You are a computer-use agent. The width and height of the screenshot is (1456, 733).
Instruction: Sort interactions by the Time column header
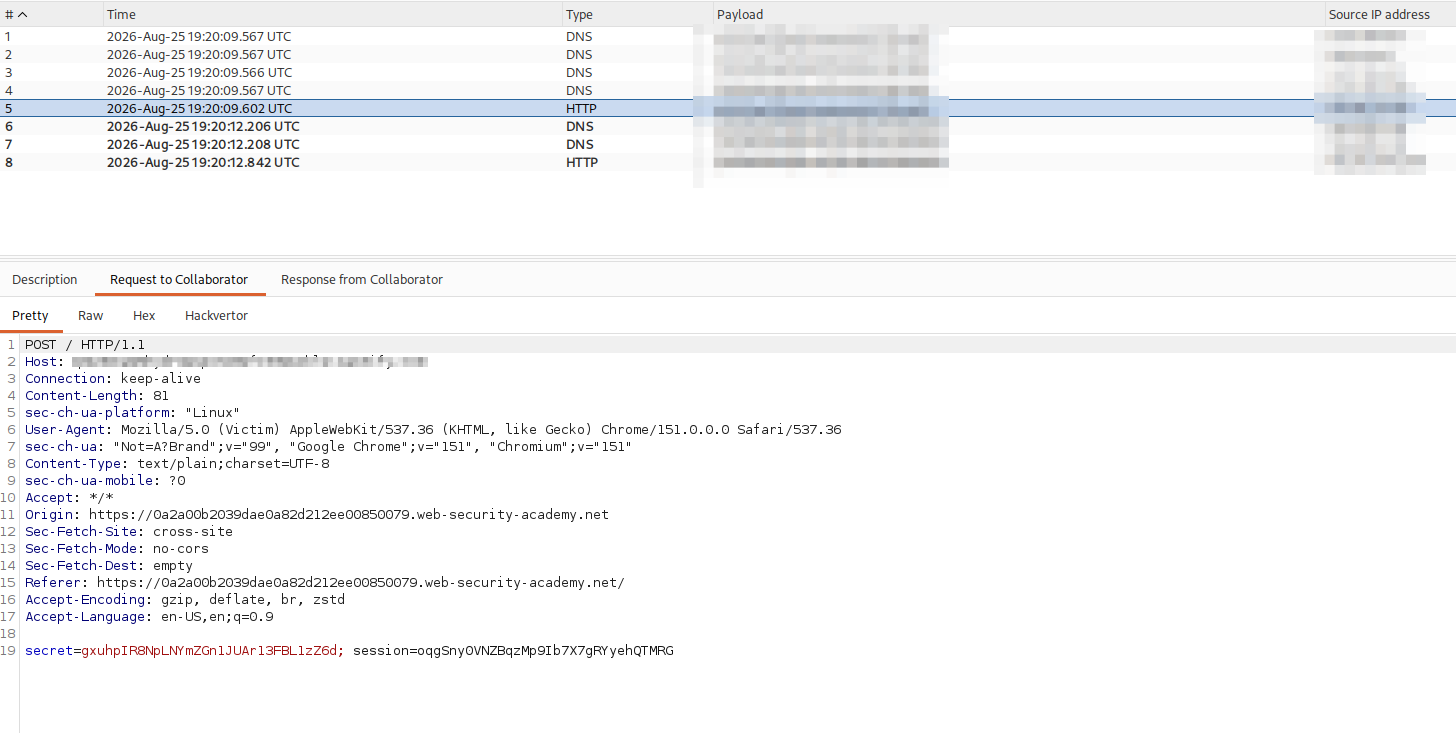point(333,15)
